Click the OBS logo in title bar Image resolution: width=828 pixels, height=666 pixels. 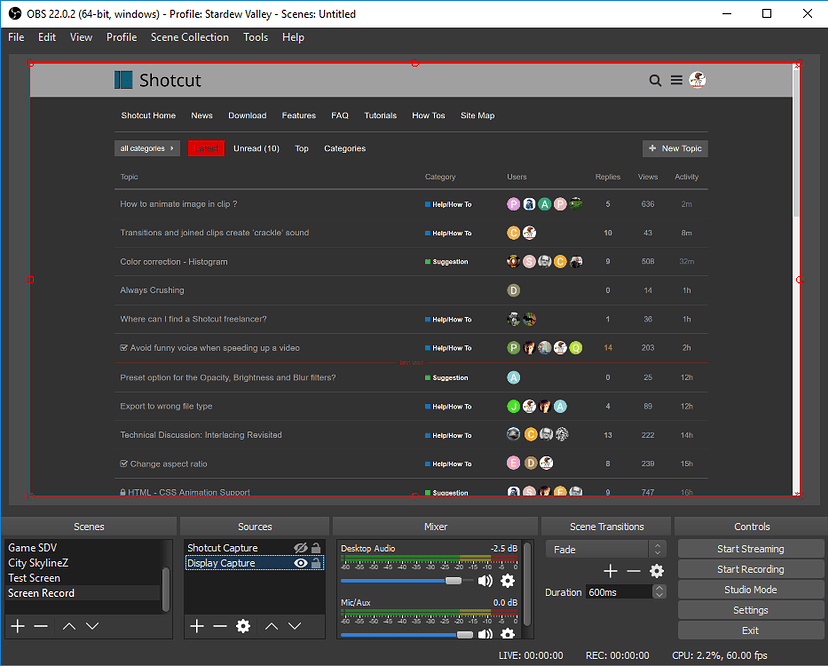coord(15,14)
